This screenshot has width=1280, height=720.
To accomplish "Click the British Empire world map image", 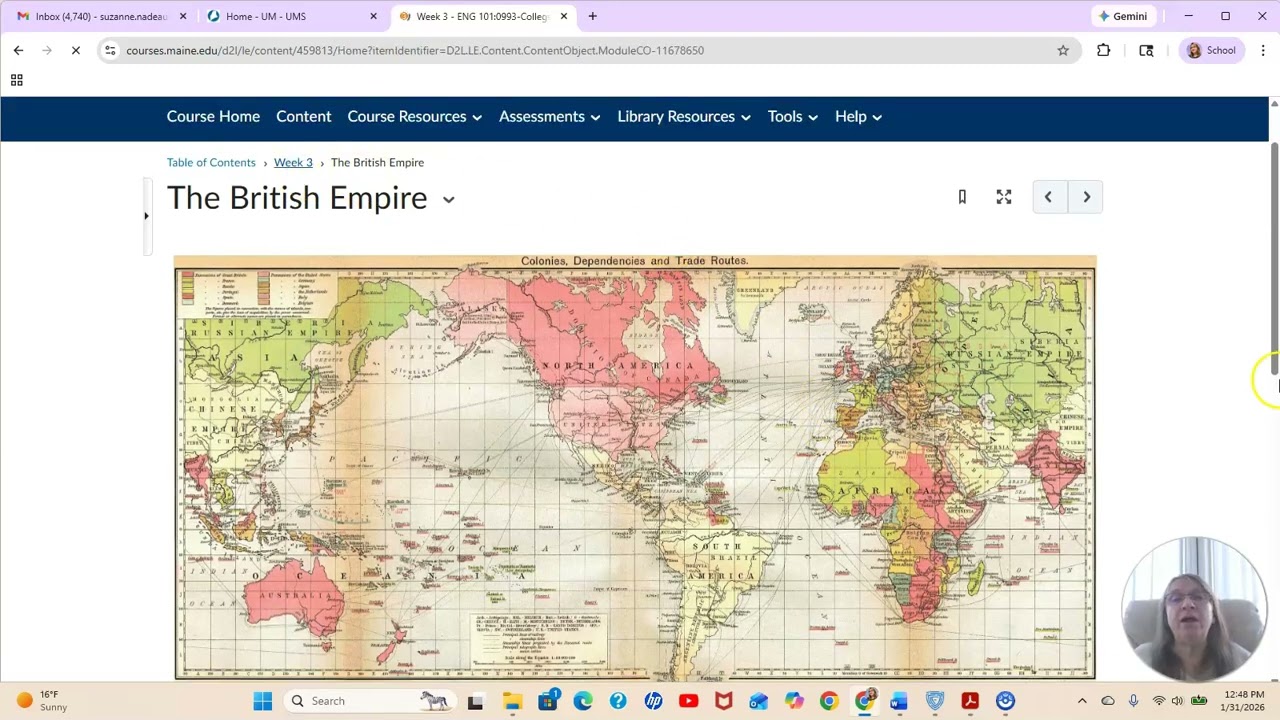I will point(635,467).
